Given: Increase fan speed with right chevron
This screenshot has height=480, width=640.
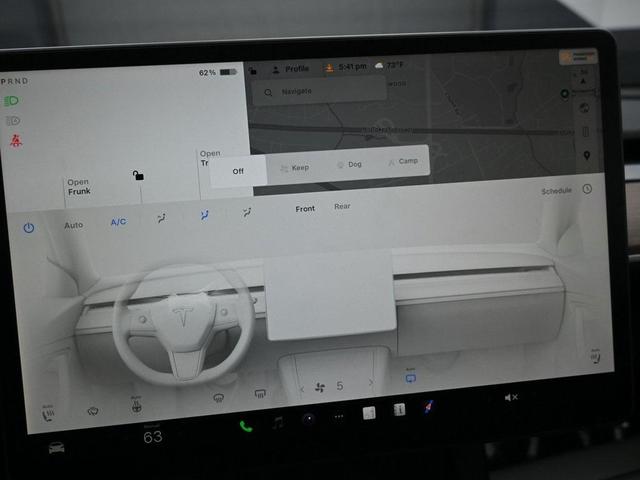Looking at the screenshot, I should pos(371,383).
